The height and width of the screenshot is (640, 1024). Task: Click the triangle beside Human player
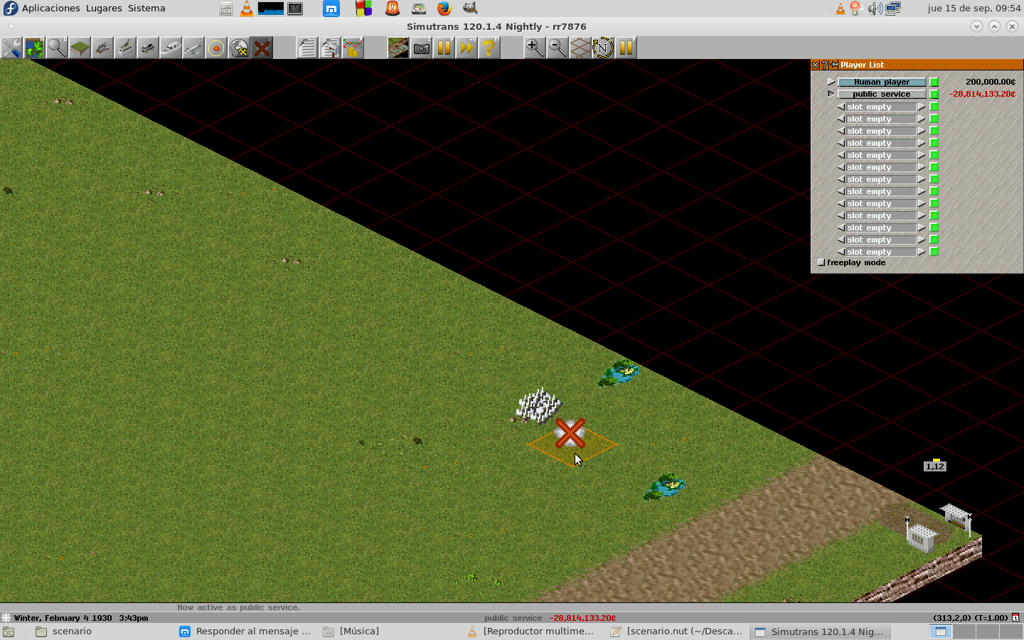point(831,82)
